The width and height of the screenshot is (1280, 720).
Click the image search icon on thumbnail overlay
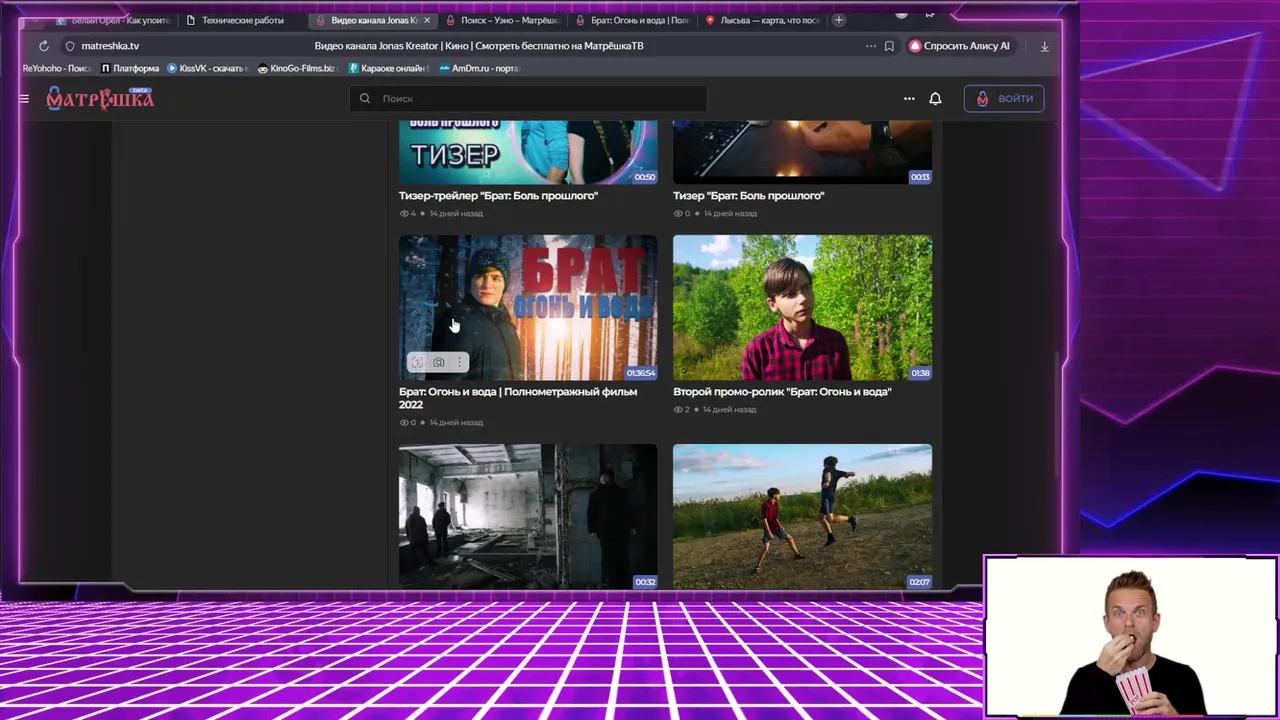[x=439, y=362]
